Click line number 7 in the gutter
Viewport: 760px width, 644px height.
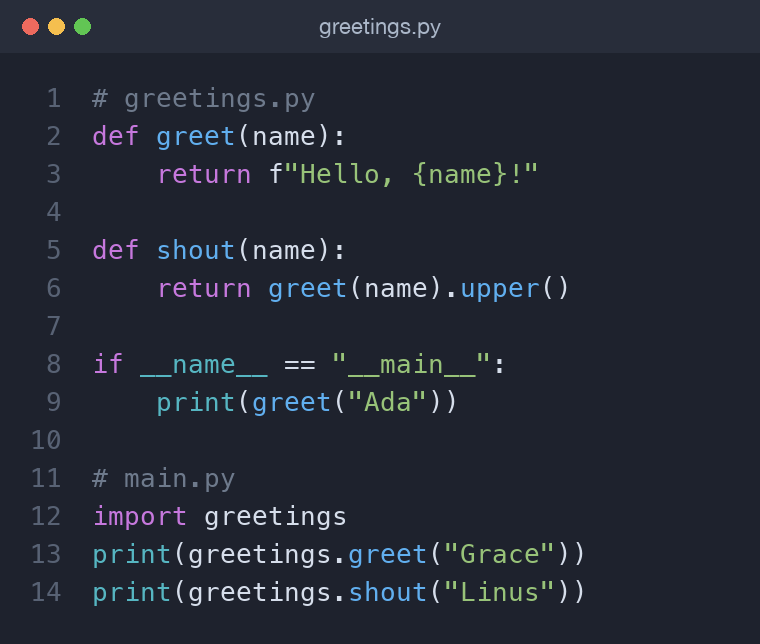click(x=54, y=326)
